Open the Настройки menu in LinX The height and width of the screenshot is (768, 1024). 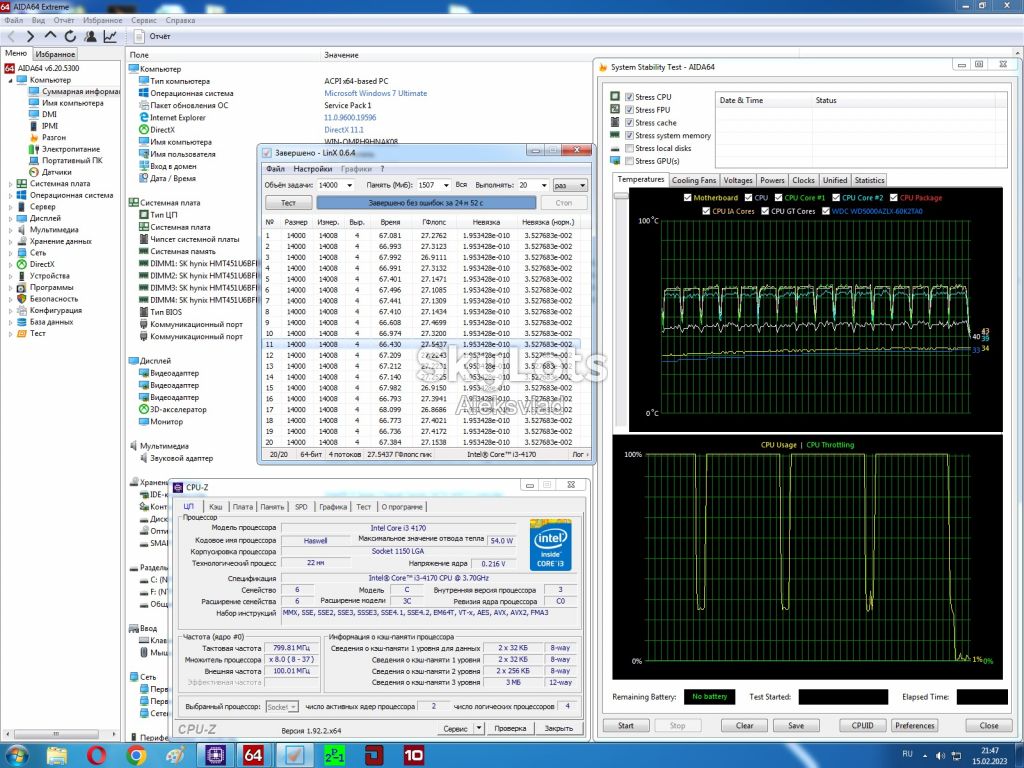(x=312, y=168)
